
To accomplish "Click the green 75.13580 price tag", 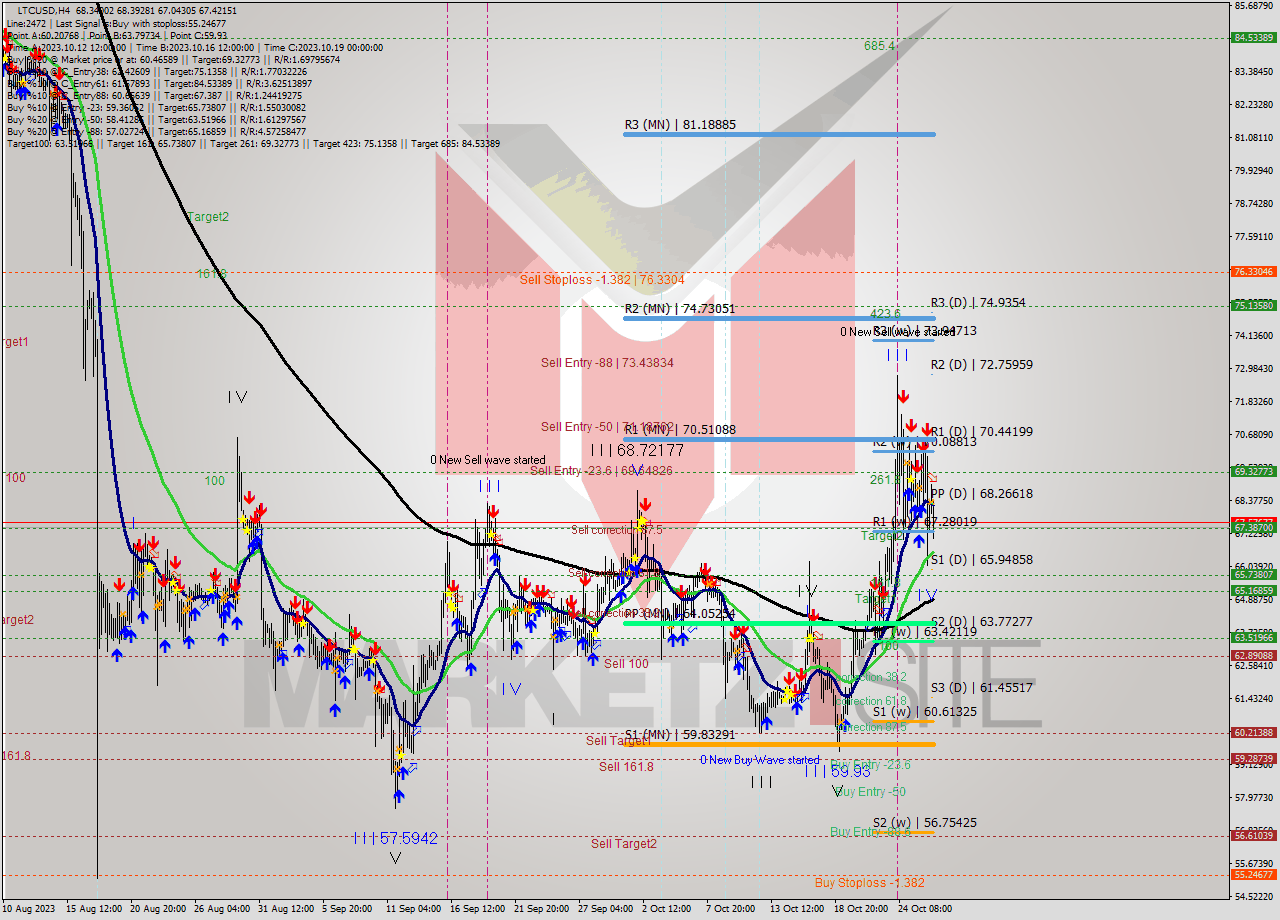I will (x=1253, y=306).
